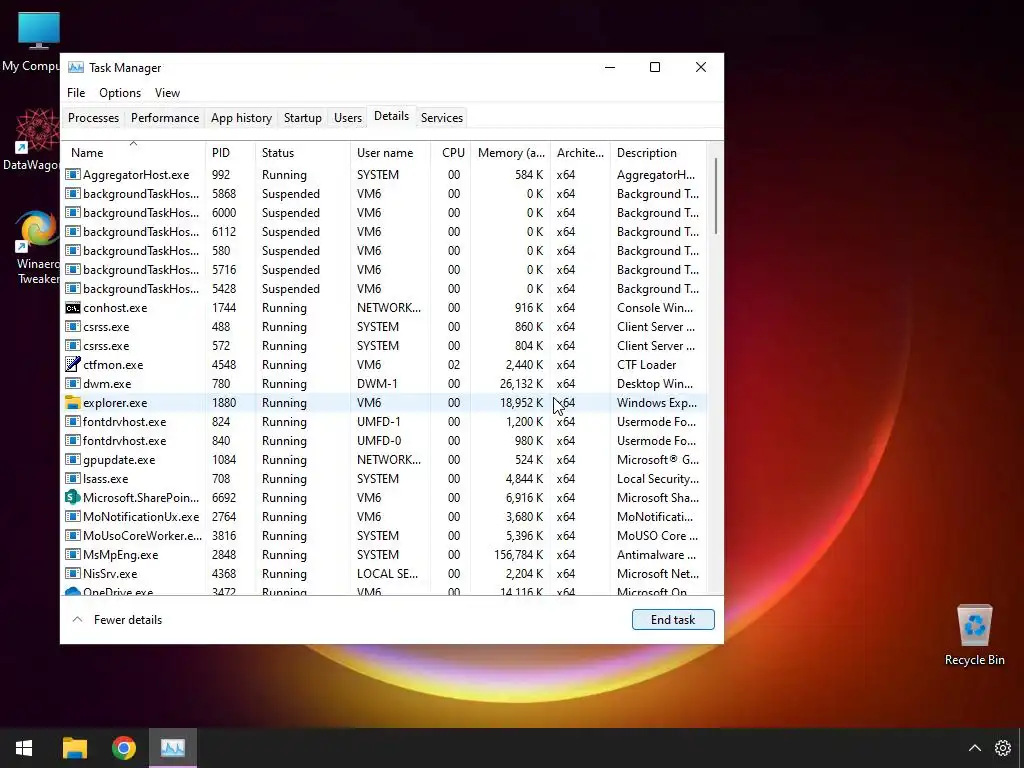Switch to the Processes tab
The image size is (1024, 768).
point(93,118)
